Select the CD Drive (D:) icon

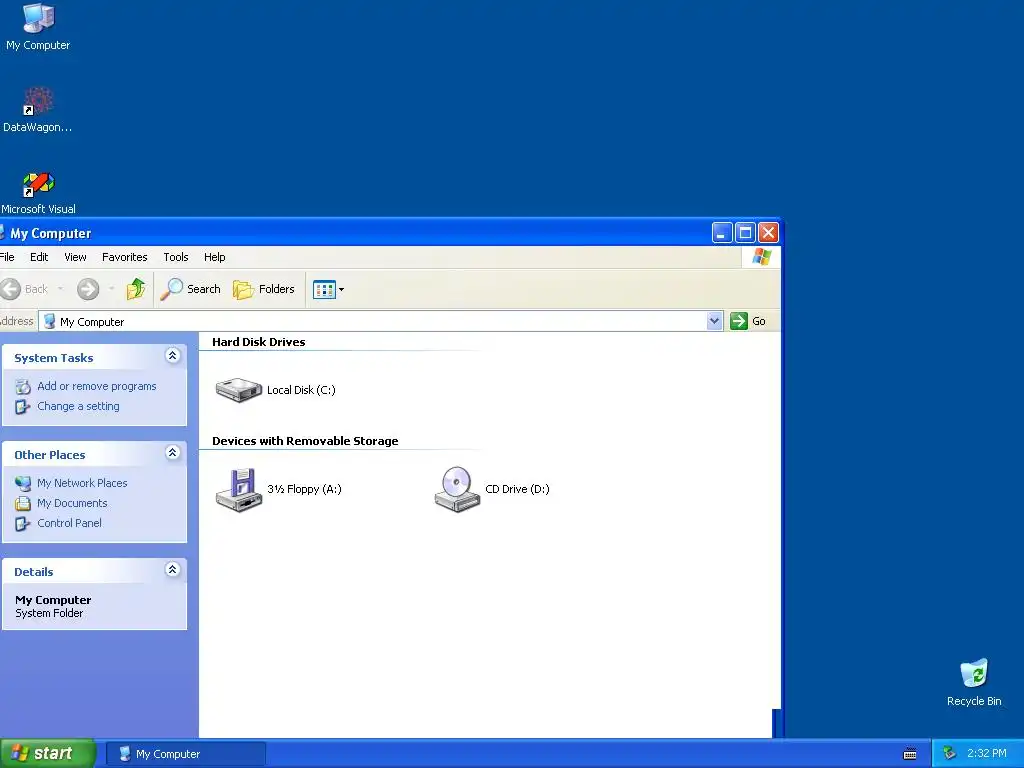[457, 490]
